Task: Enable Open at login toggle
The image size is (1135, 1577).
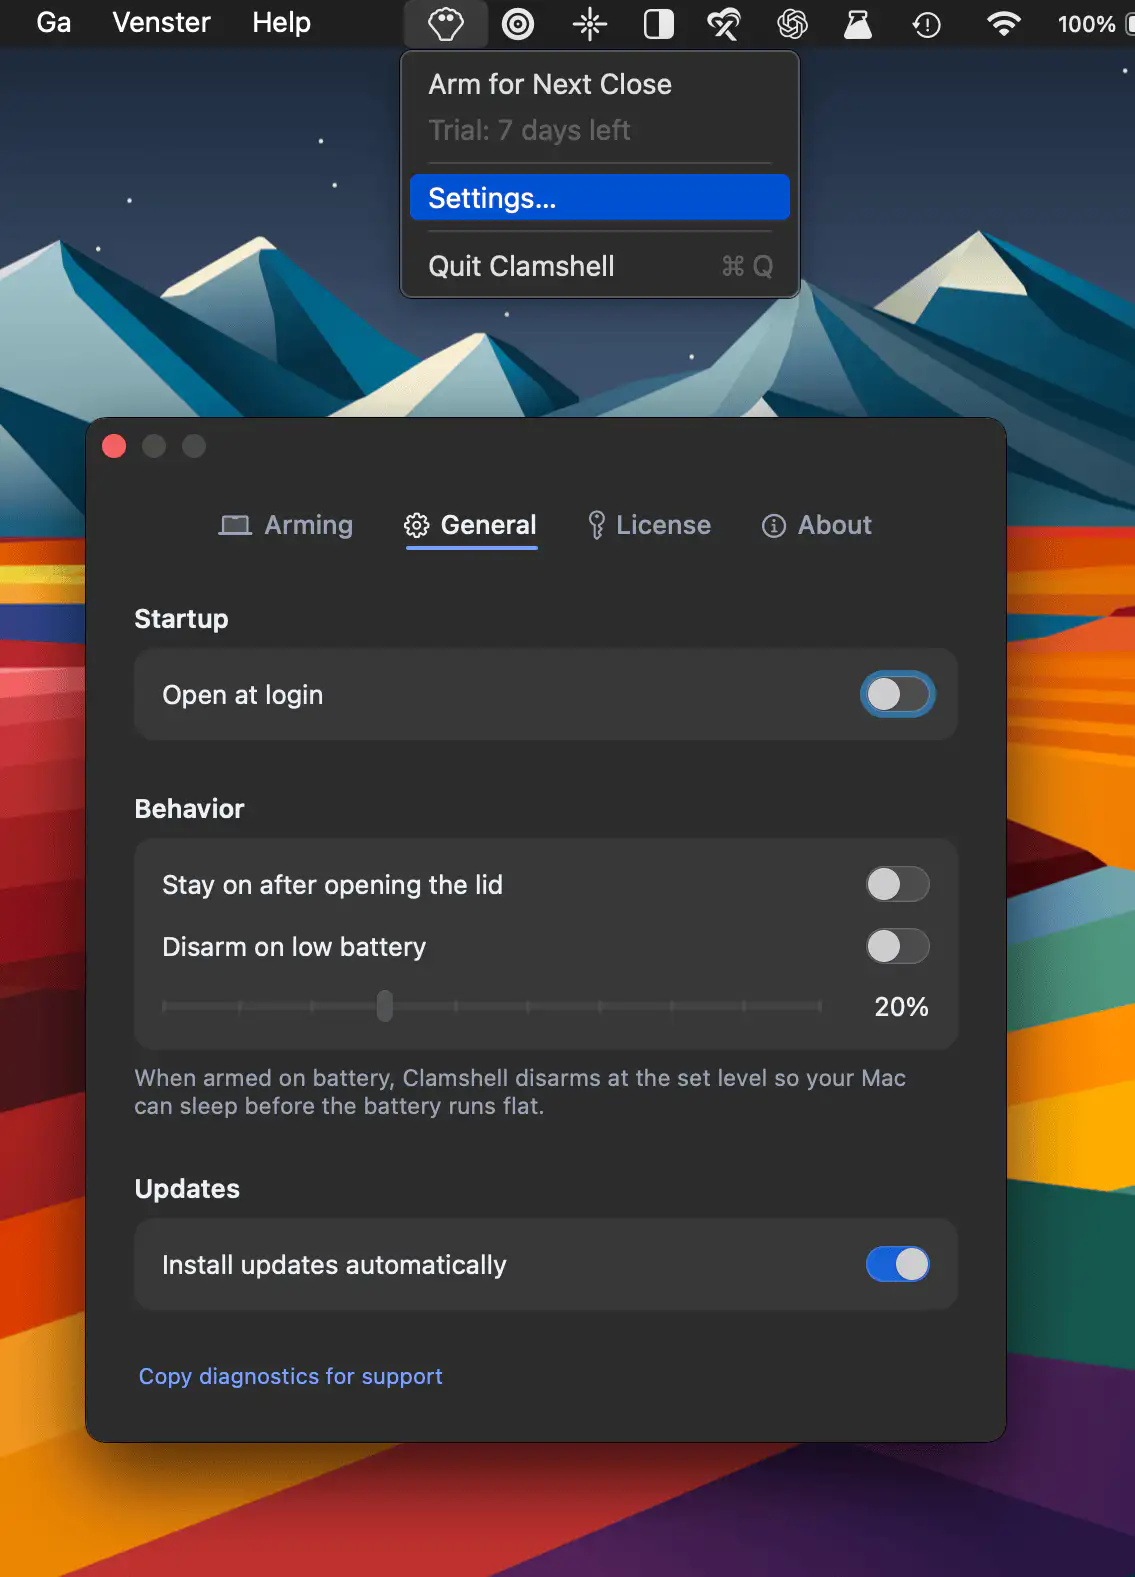Action: click(x=898, y=695)
